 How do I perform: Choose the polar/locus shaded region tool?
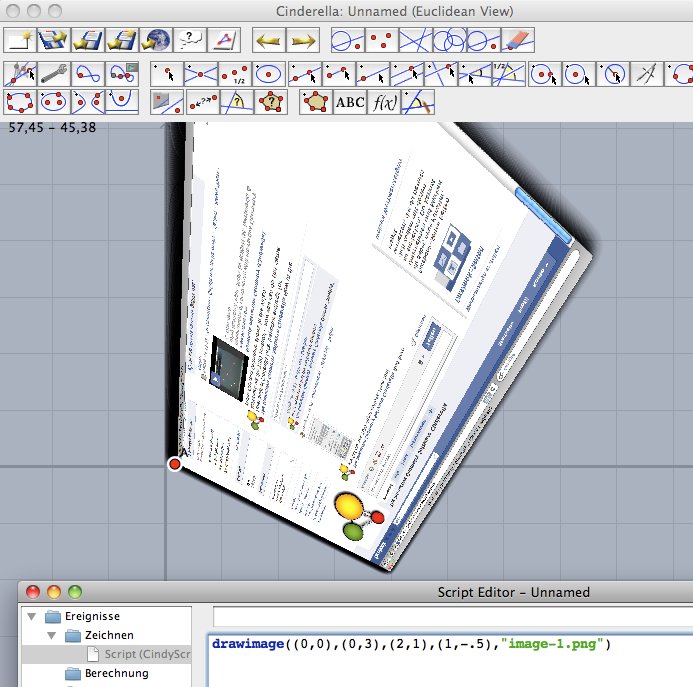pyautogui.click(x=167, y=102)
